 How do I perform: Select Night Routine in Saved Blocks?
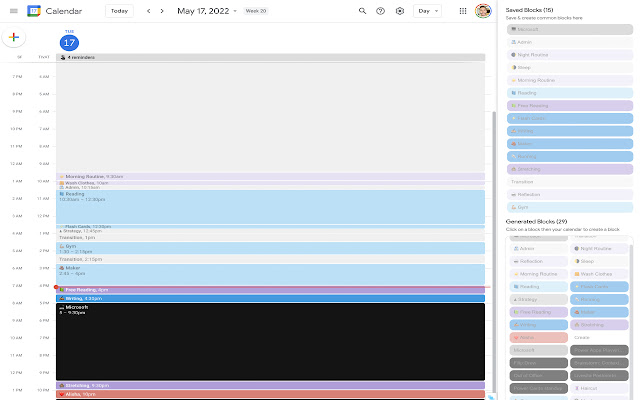point(570,55)
